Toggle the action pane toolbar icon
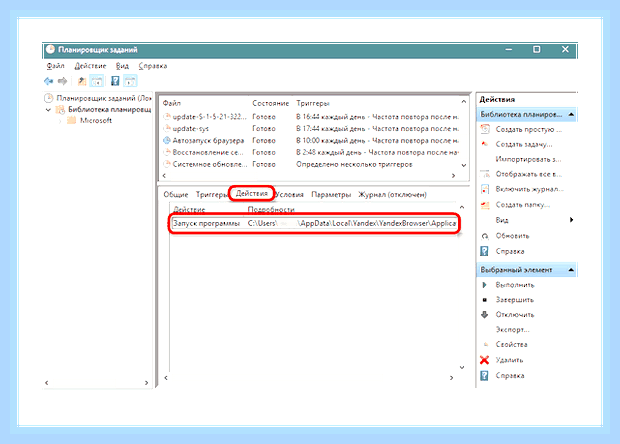620x444 pixels. click(130, 81)
